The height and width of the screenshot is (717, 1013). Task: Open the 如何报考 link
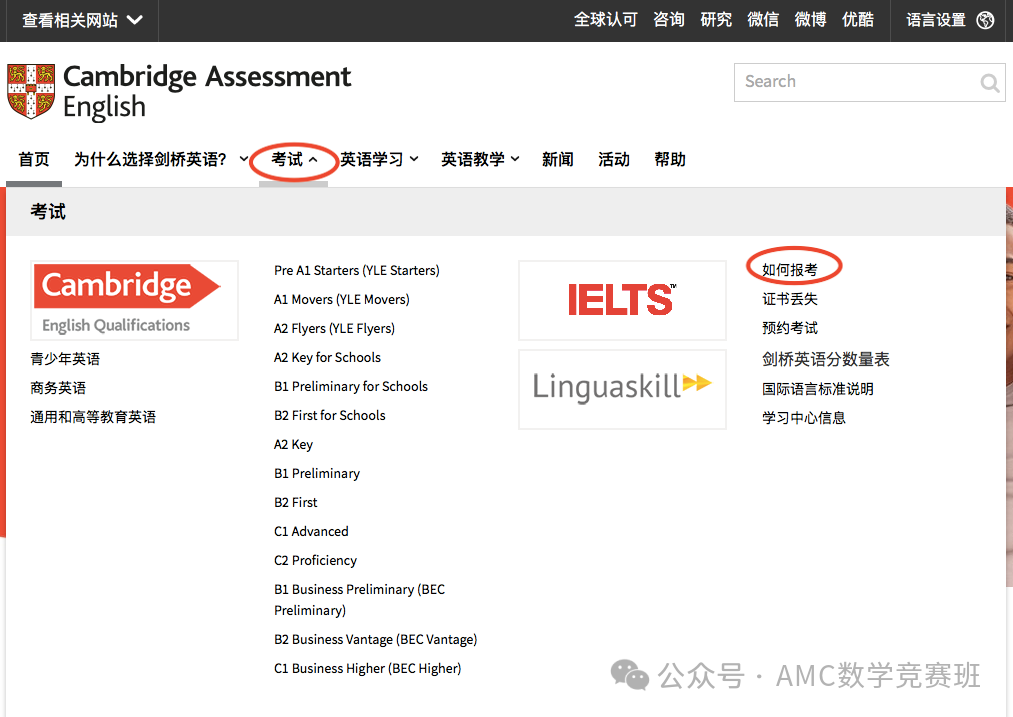point(789,270)
